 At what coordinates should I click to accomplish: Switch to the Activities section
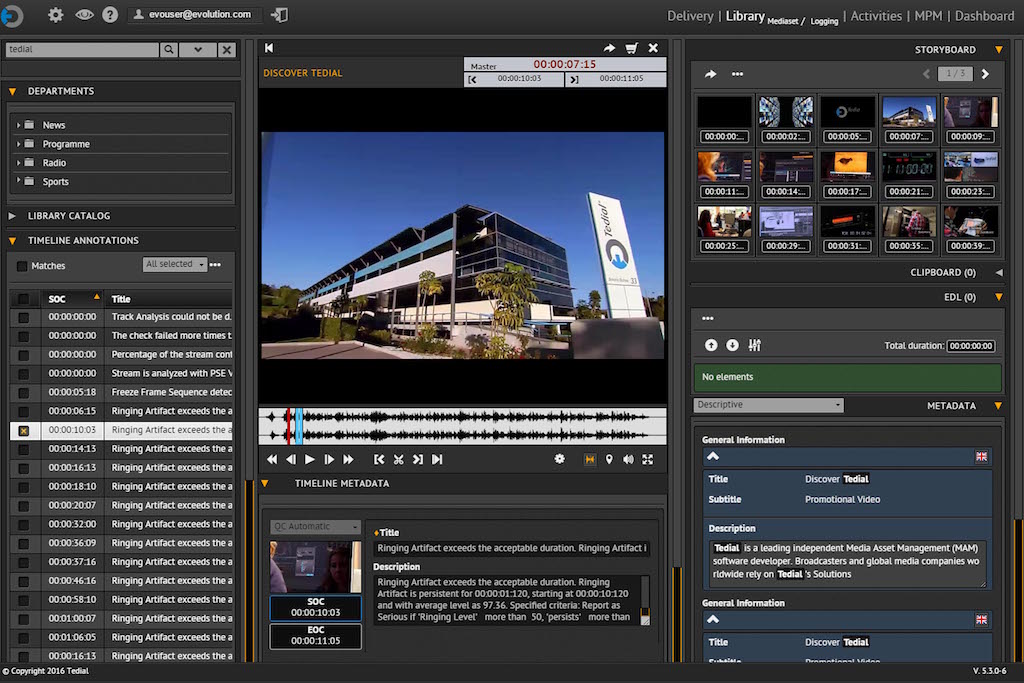876,16
